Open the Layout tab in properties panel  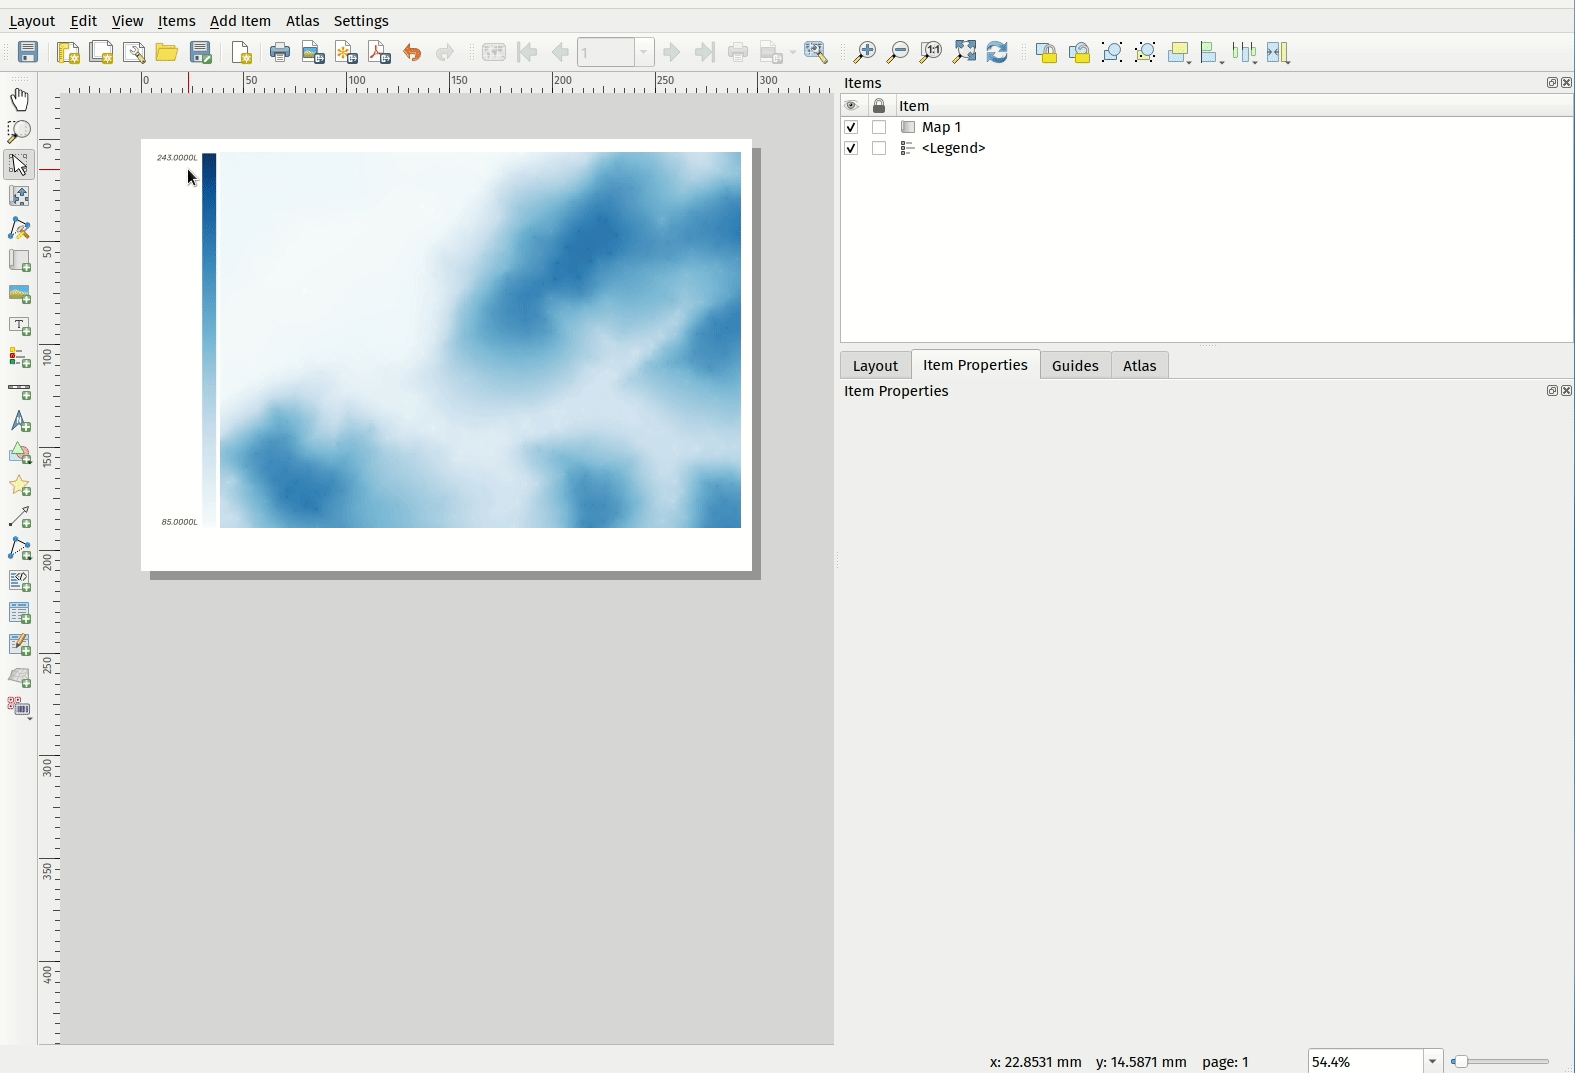[875, 366]
